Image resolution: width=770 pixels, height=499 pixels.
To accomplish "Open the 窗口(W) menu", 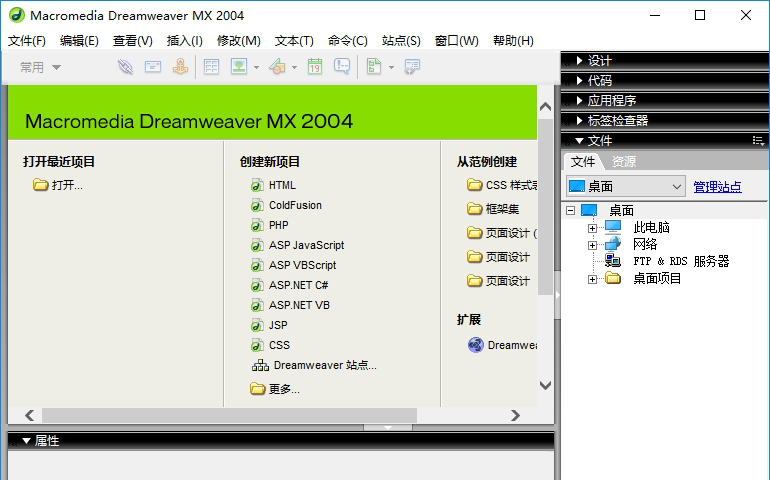I will point(457,41).
